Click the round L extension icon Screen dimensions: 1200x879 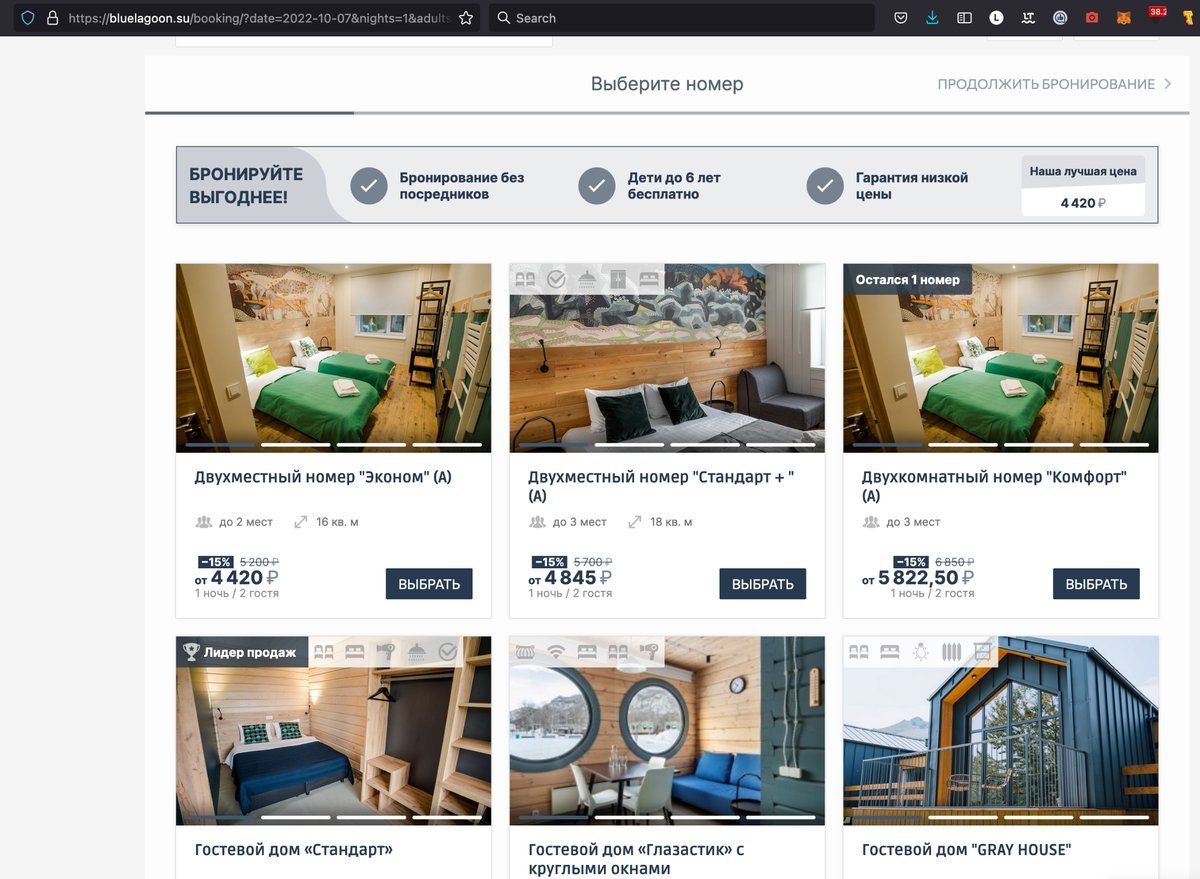pyautogui.click(x=997, y=18)
